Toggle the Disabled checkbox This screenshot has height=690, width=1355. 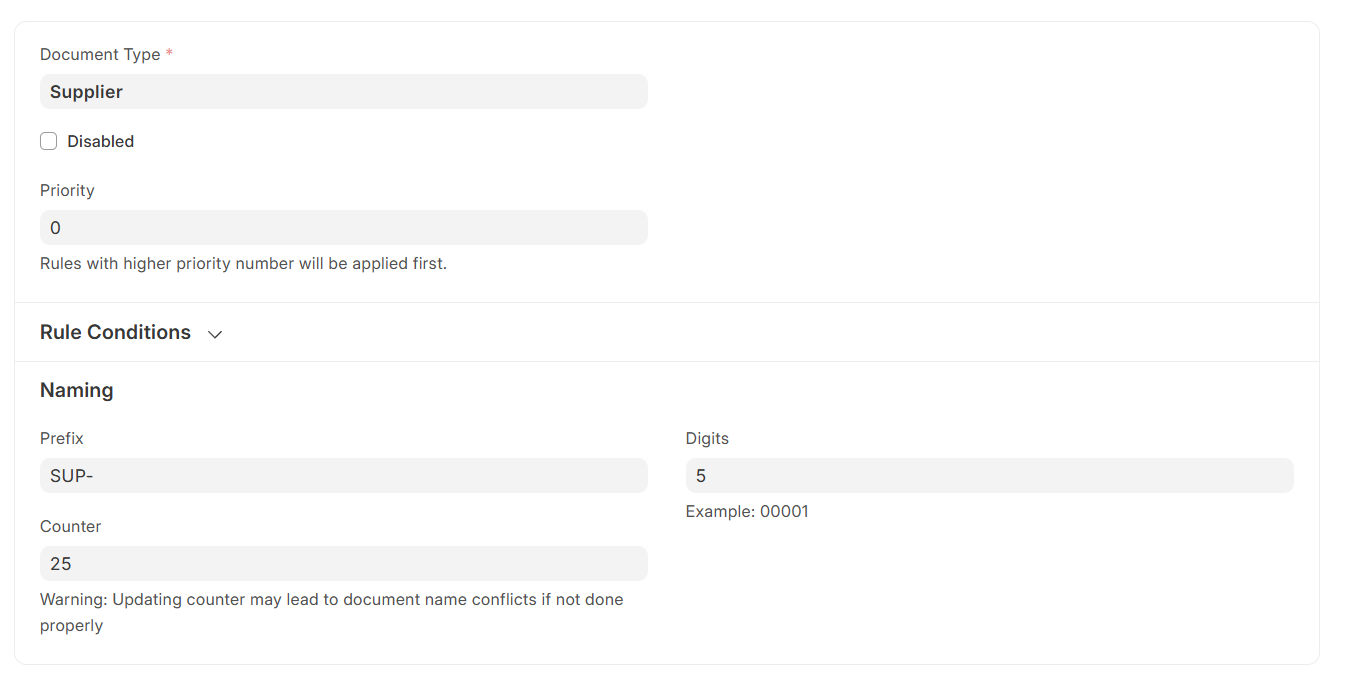48,141
